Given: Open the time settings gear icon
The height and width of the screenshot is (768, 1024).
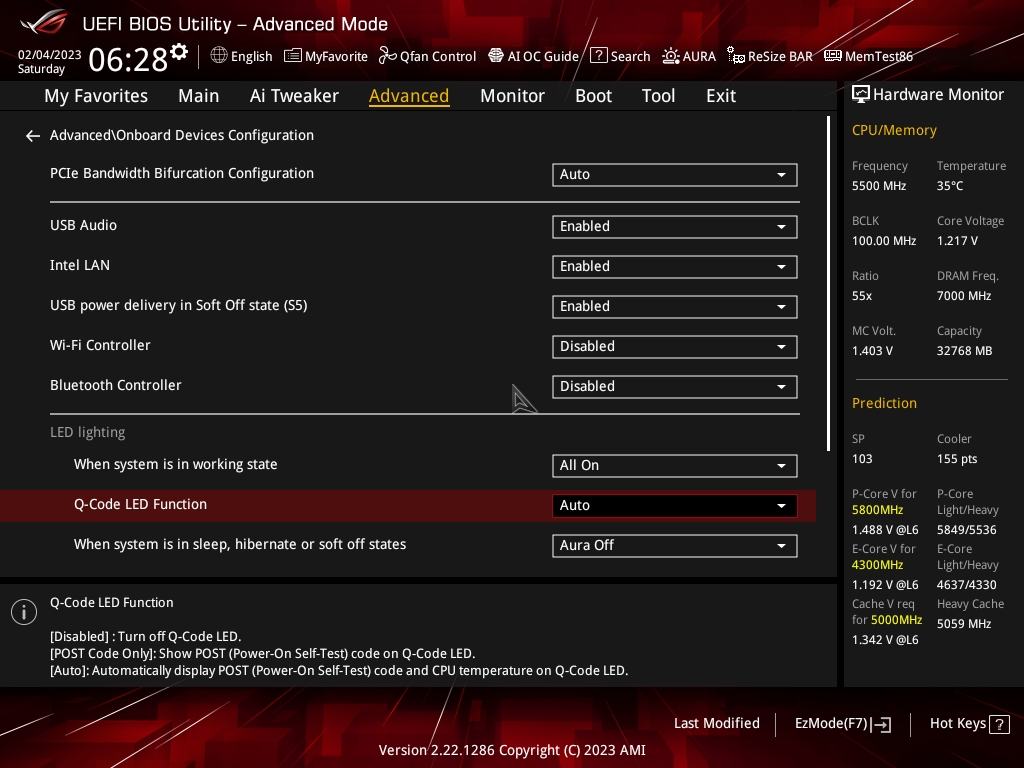Looking at the screenshot, I should (179, 52).
